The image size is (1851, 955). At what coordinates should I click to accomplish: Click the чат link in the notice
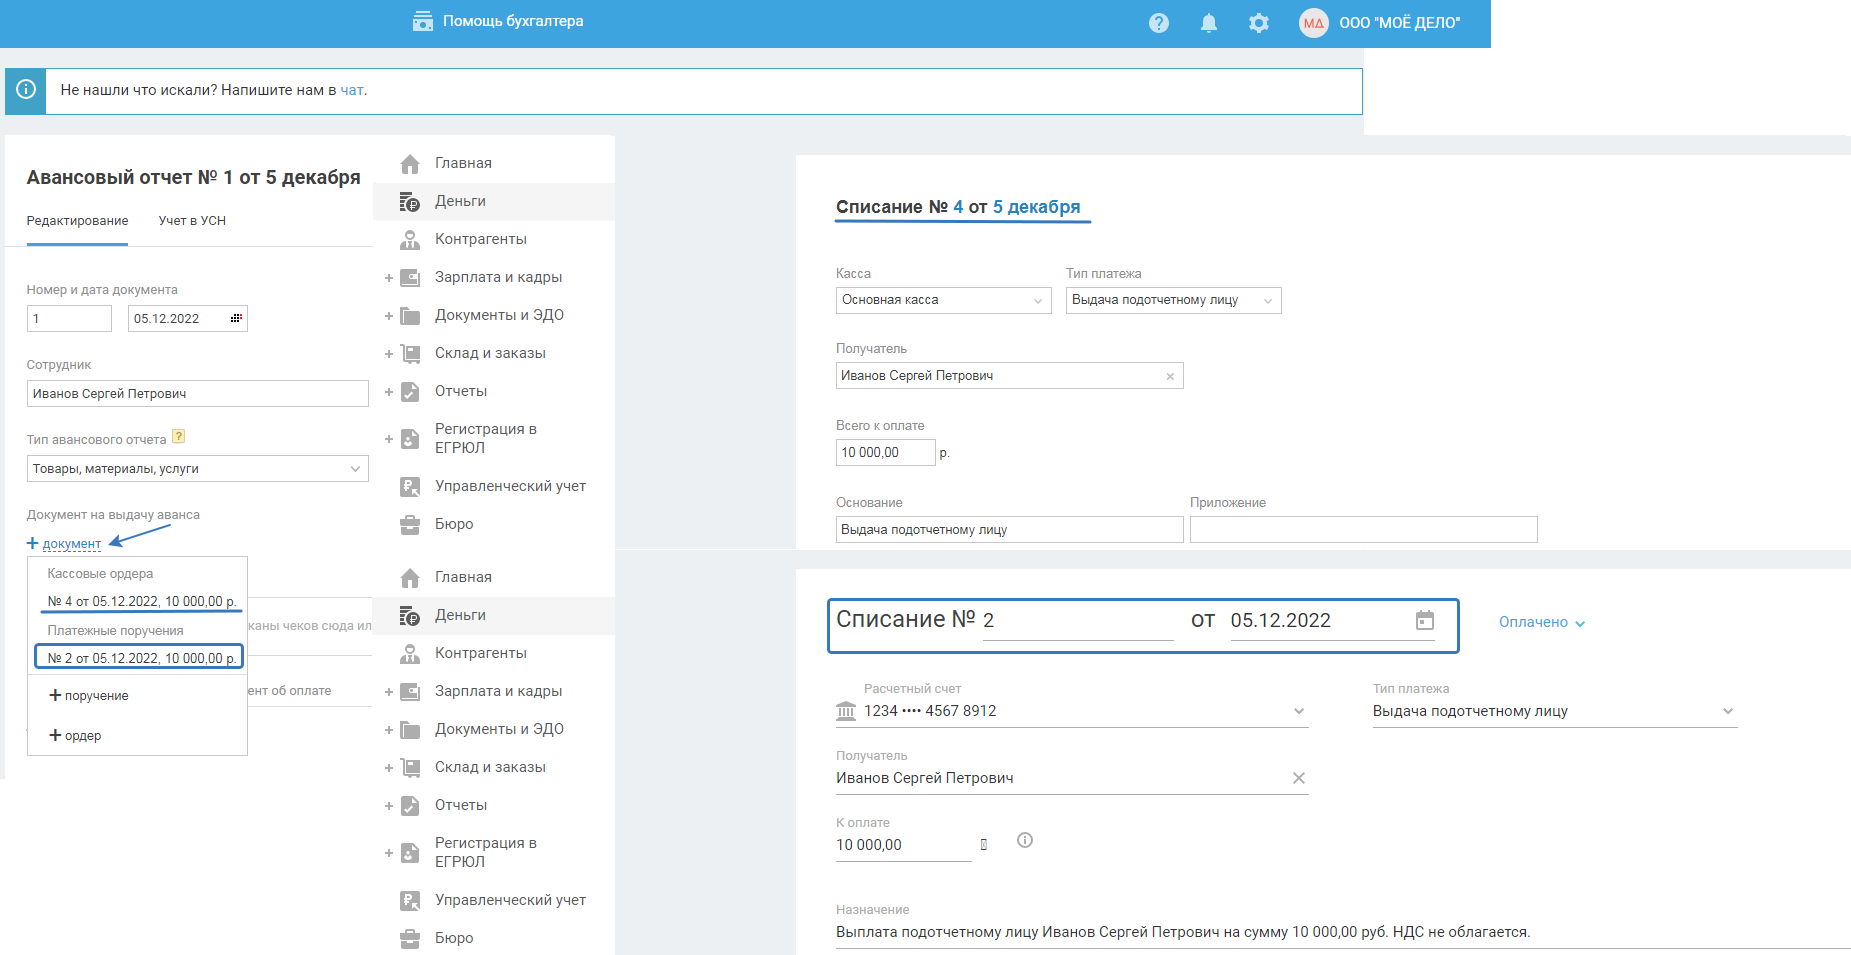point(351,90)
